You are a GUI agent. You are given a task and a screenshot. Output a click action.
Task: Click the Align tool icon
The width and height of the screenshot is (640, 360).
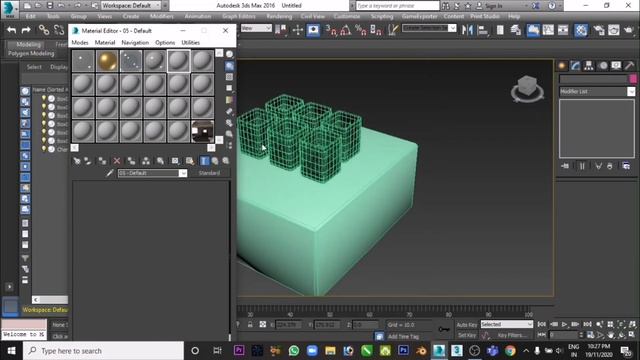pyautogui.click(x=483, y=30)
